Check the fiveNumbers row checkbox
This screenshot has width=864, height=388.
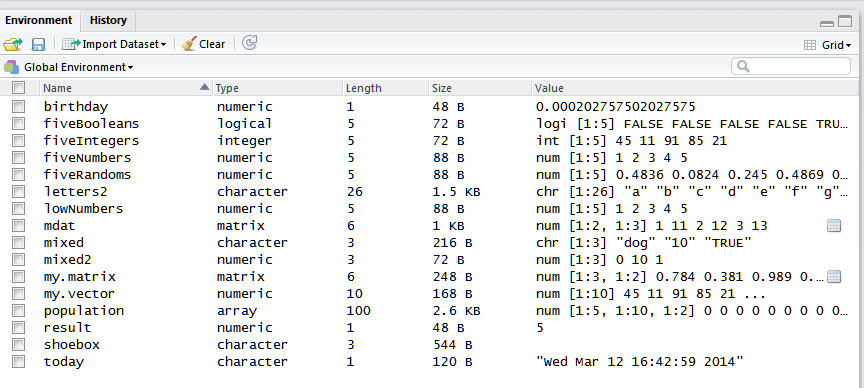(19, 158)
